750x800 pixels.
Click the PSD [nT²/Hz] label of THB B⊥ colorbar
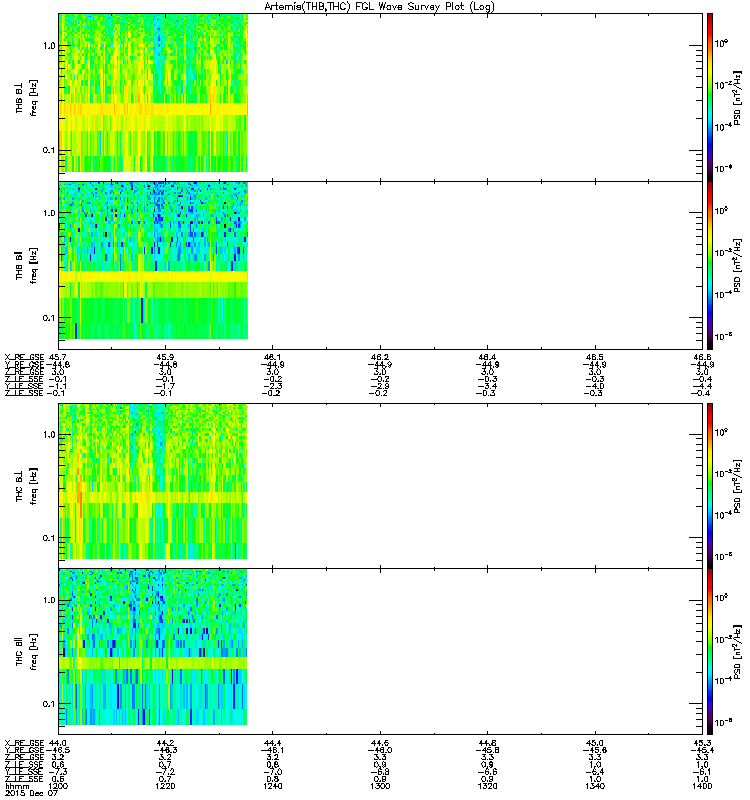click(x=737, y=98)
